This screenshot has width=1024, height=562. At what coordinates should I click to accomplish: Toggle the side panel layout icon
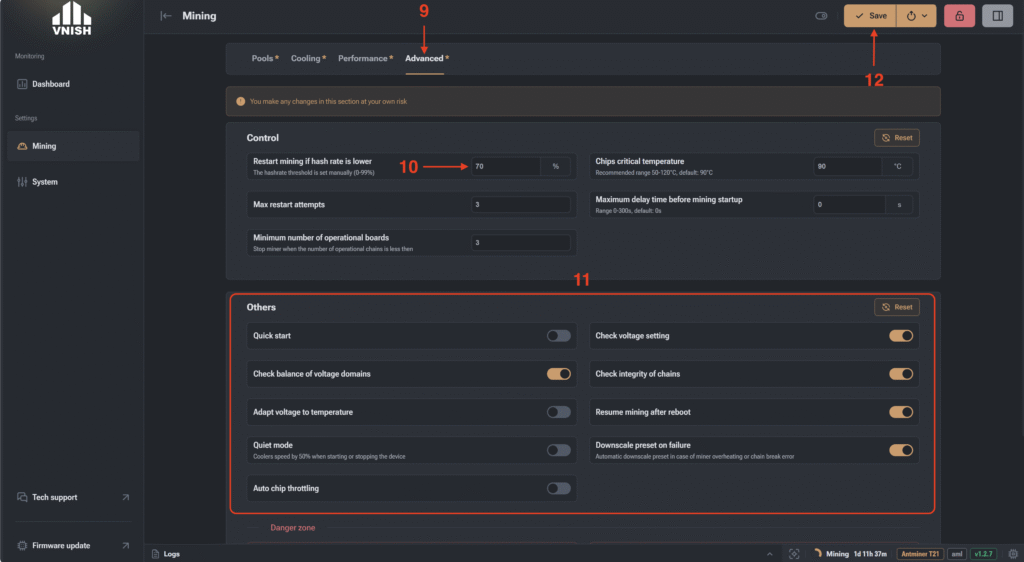(x=997, y=16)
